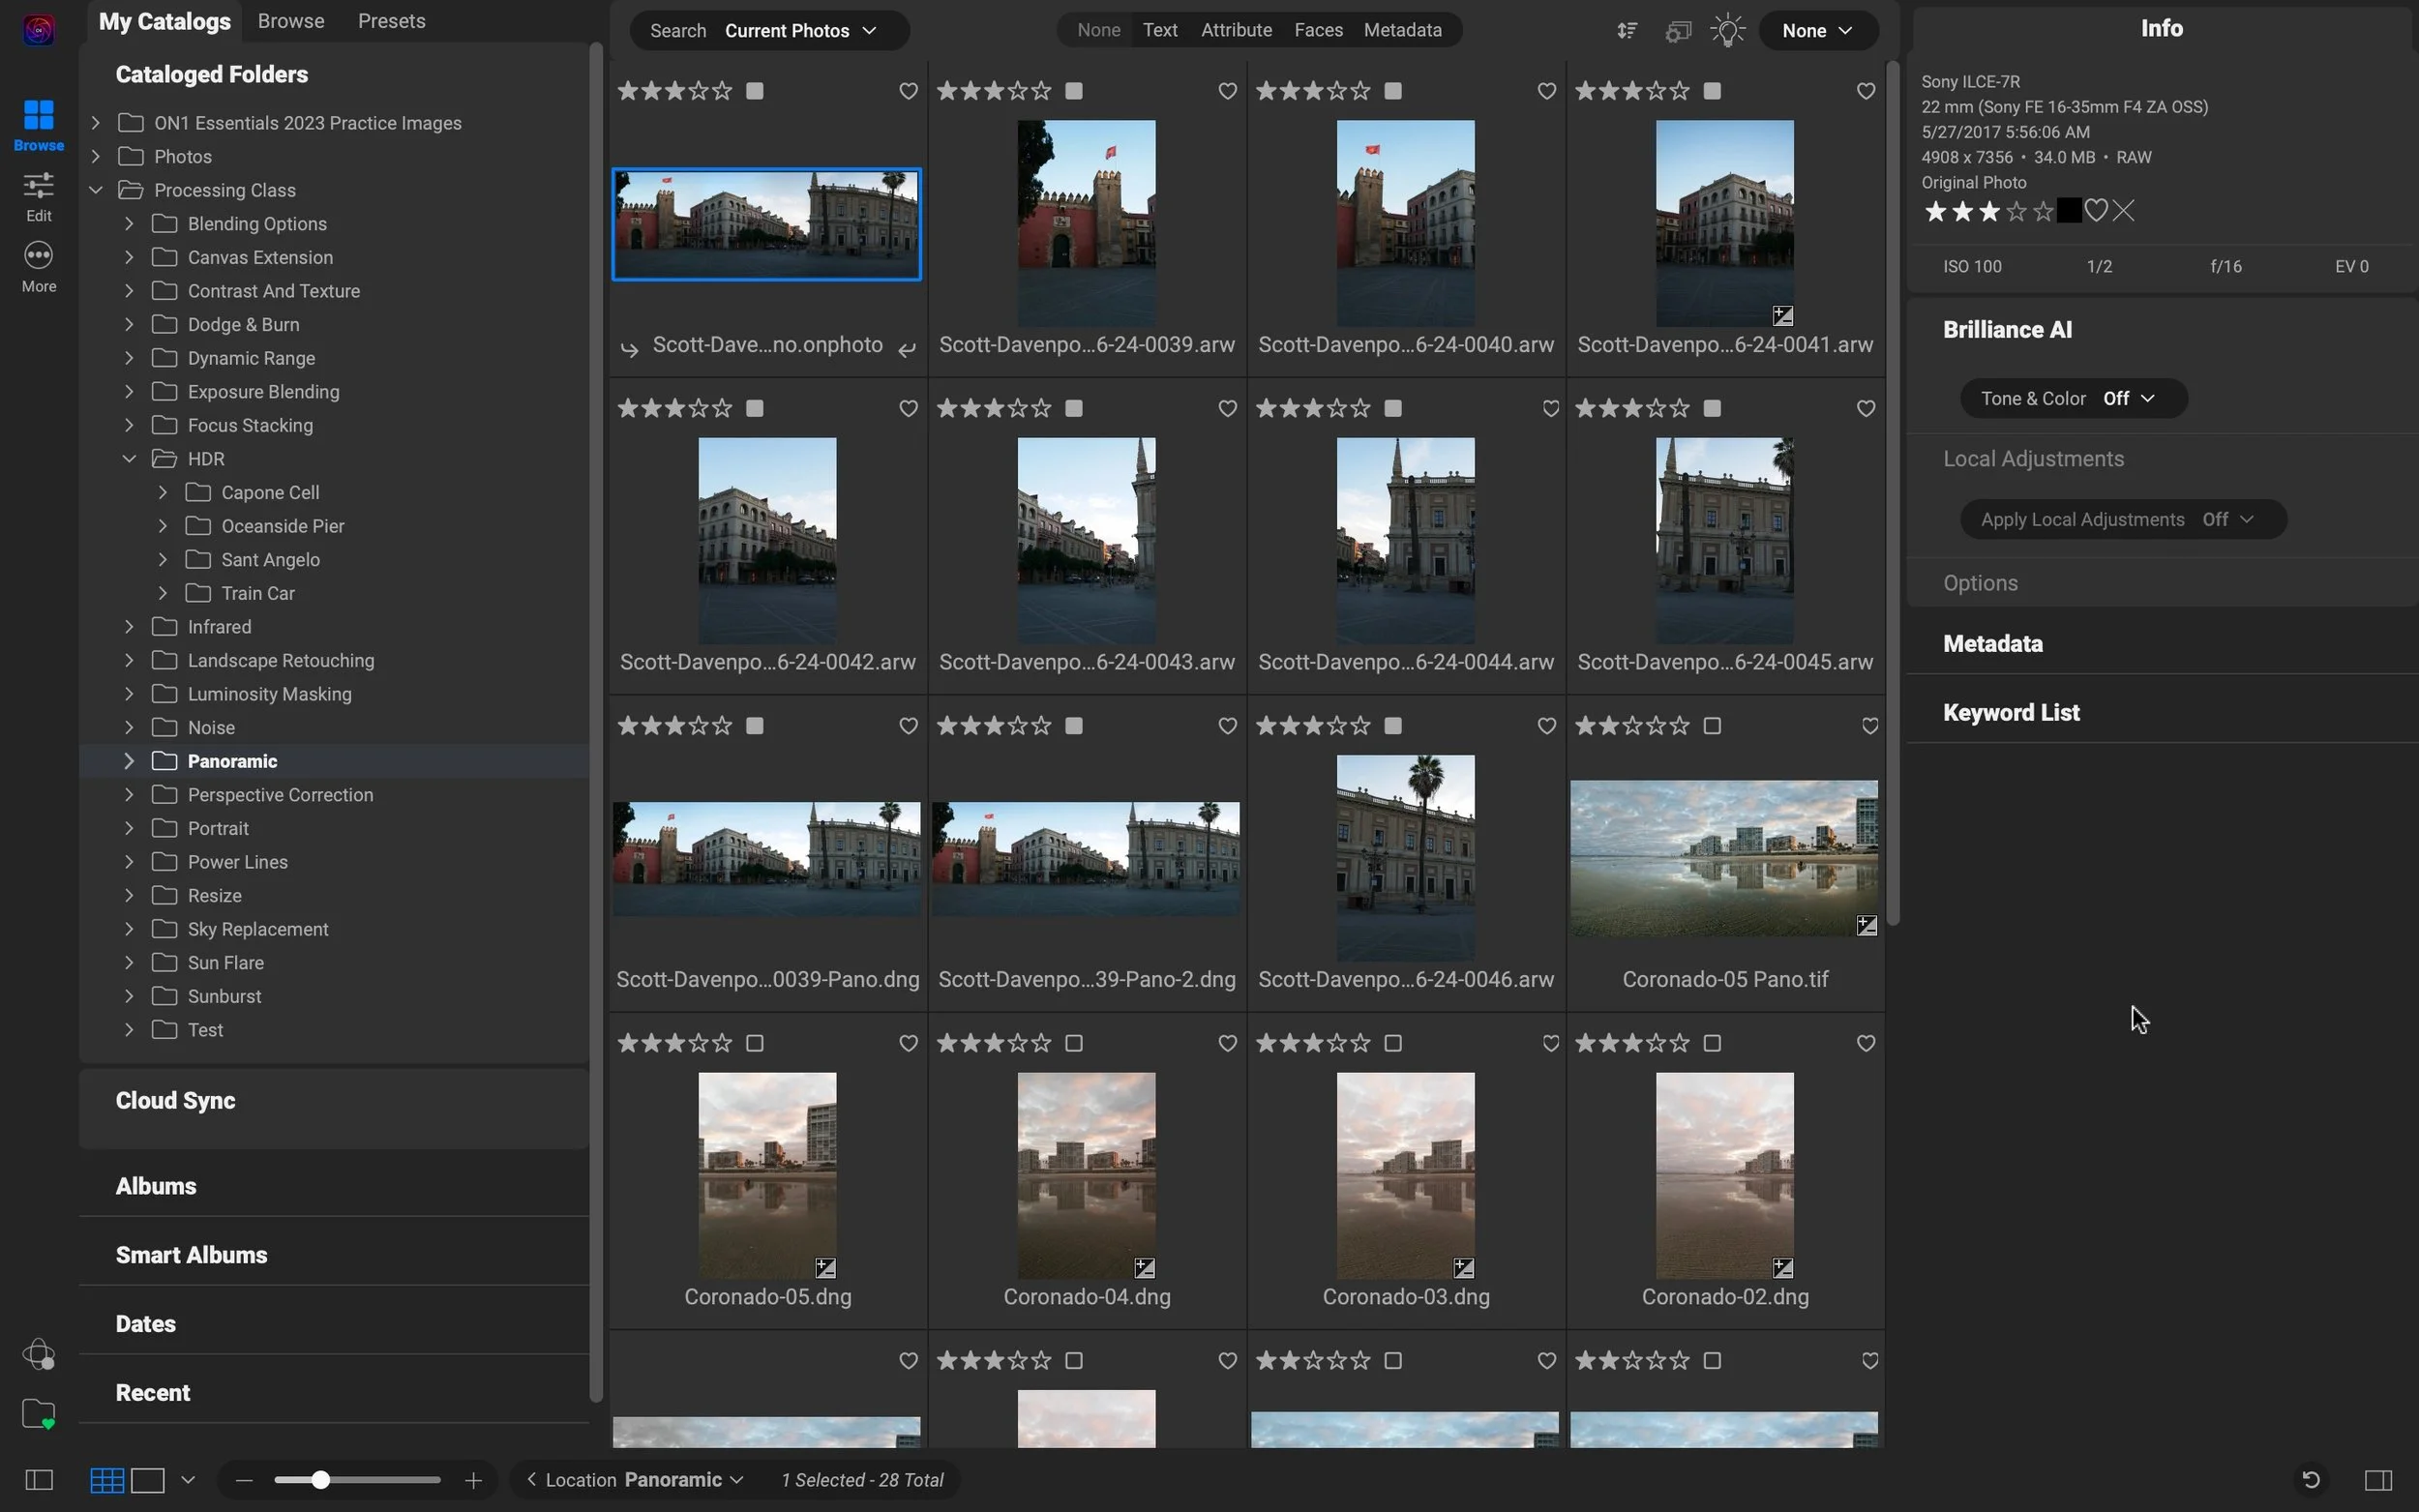Click edited badge on Coronado-05.dng thumbnail
This screenshot has width=2419, height=1512.
tap(825, 1268)
